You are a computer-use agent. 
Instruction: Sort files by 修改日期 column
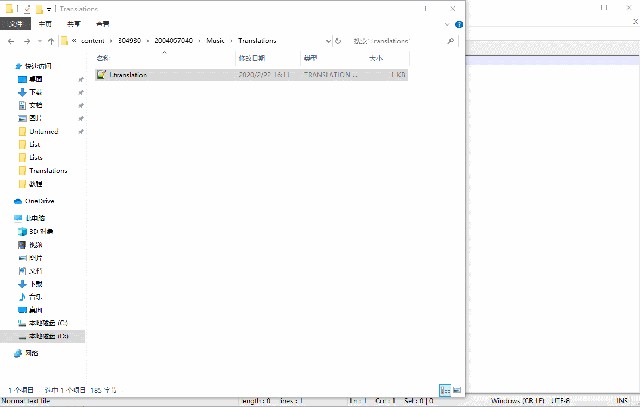[x=250, y=58]
